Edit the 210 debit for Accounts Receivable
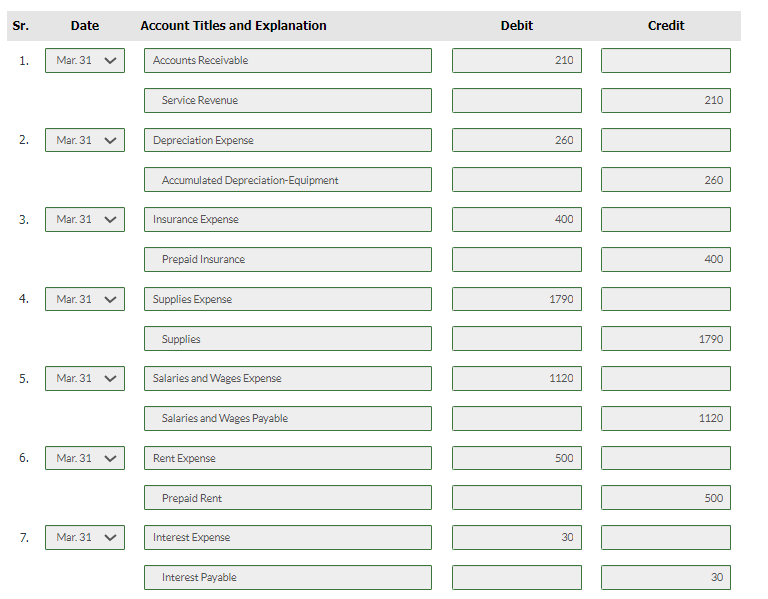The image size is (768, 599). [517, 60]
